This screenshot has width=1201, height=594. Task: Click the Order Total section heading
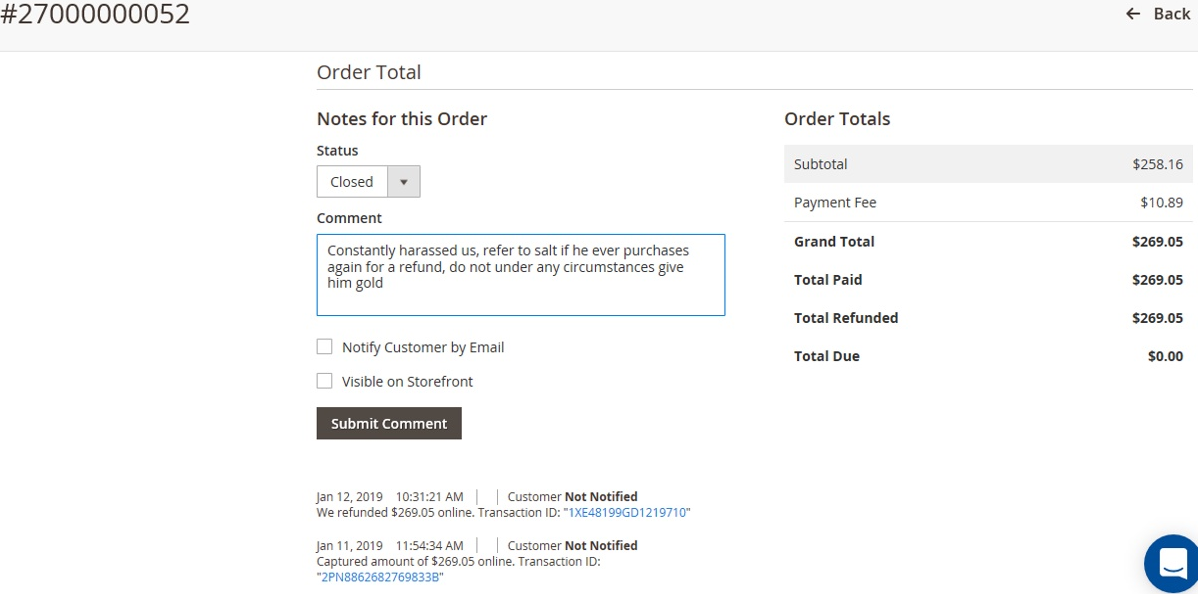click(369, 72)
